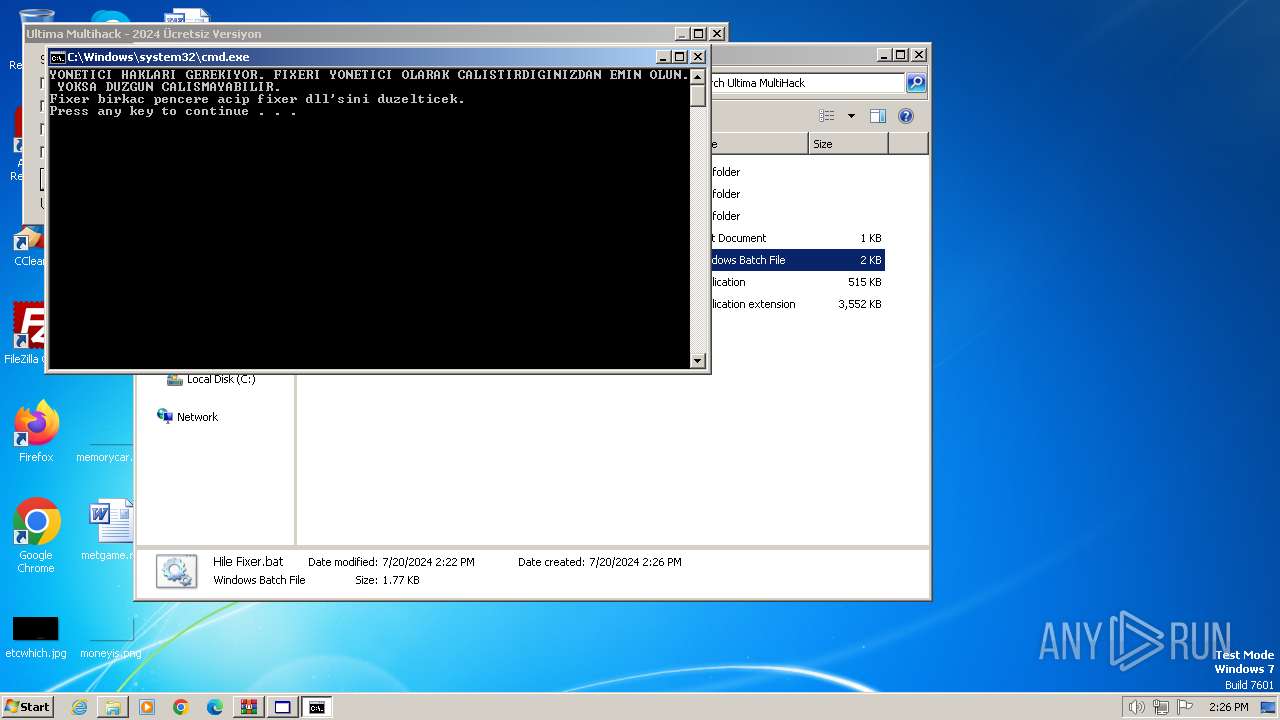1280x720 pixels.
Task: Select the 1 KB text document row
Action: (x=797, y=238)
